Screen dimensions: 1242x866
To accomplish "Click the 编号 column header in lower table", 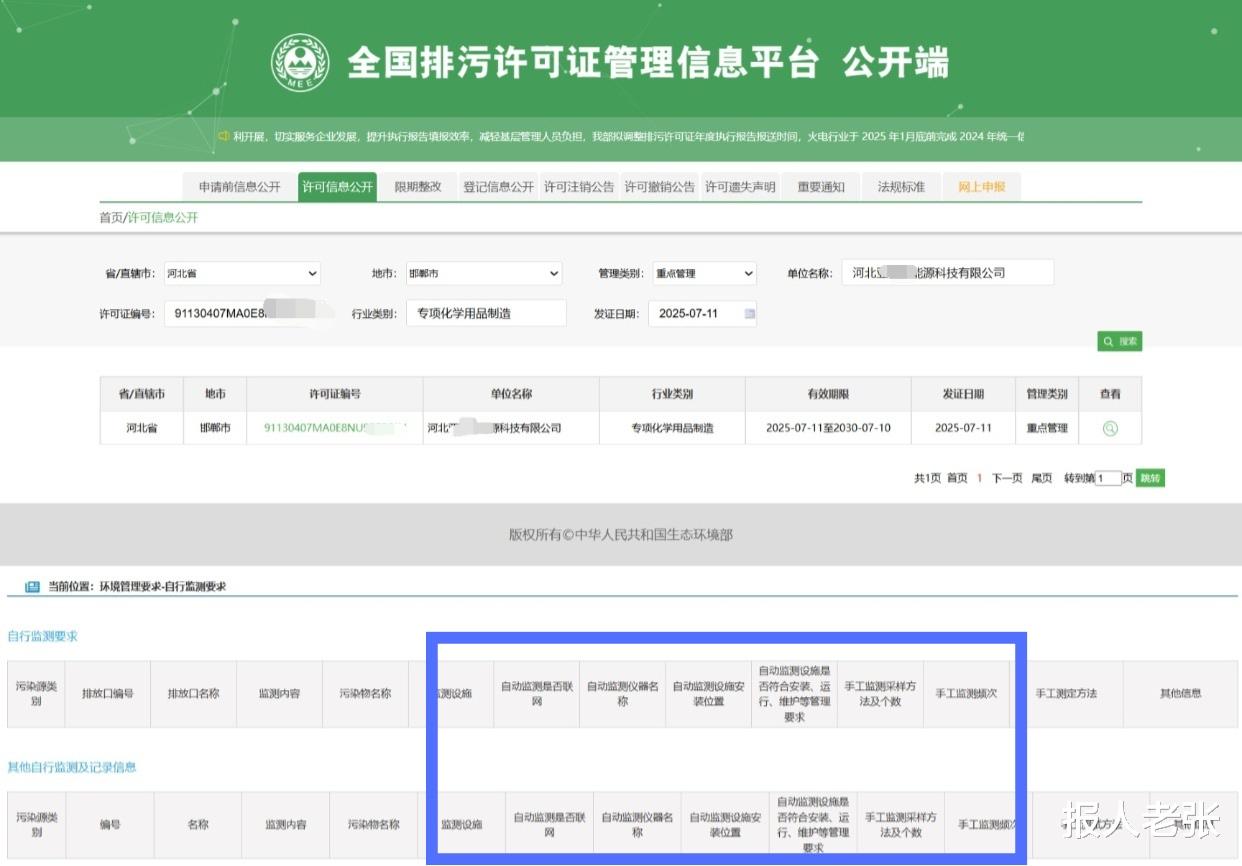I will click(x=110, y=825).
